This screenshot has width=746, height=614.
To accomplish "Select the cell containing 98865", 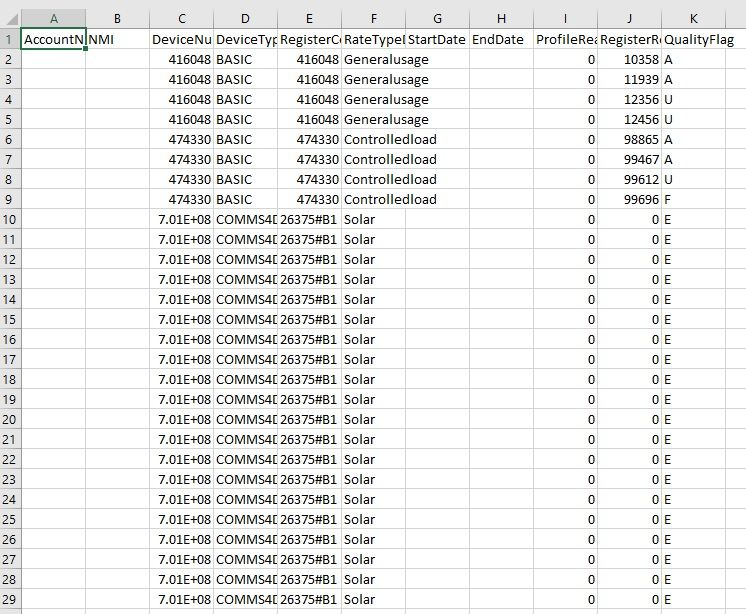I will point(629,139).
